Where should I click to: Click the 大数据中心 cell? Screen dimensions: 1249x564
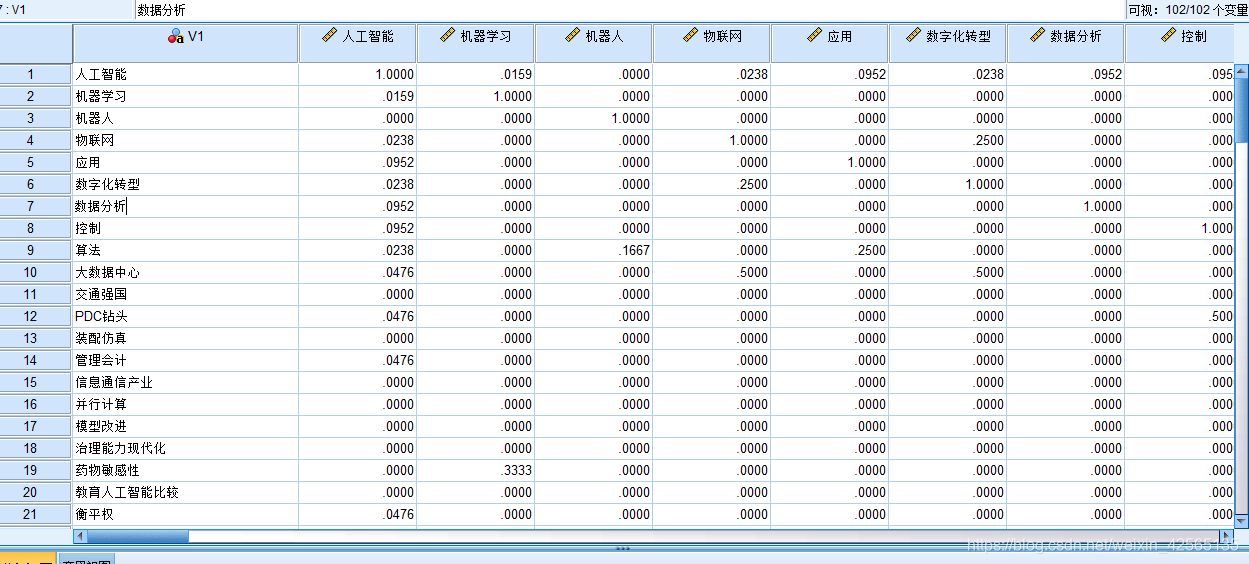click(x=186, y=272)
